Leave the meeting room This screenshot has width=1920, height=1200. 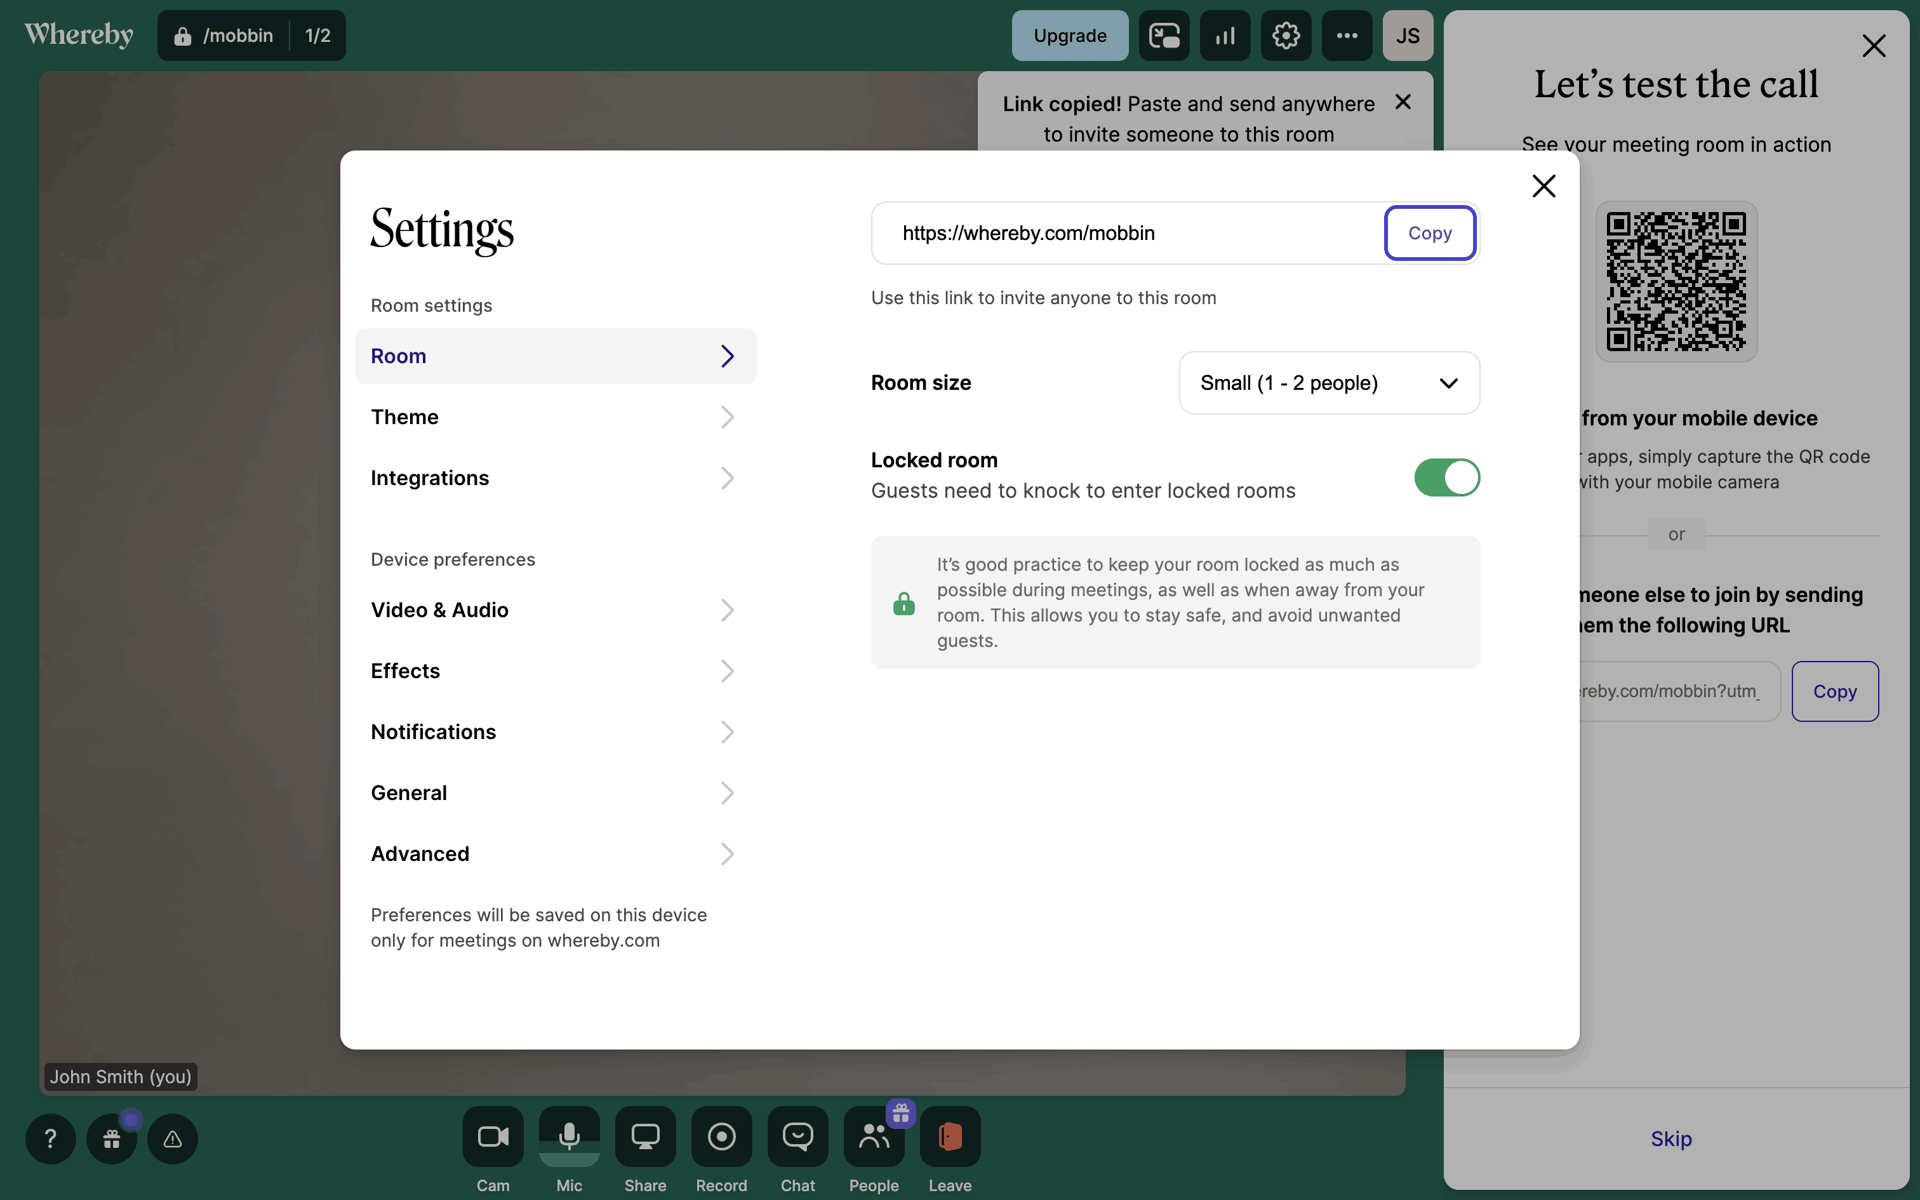pyautogui.click(x=950, y=1137)
